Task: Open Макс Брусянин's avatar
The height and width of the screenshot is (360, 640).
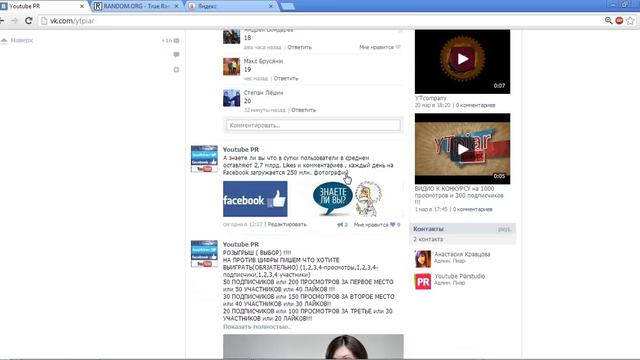Action: (x=231, y=67)
